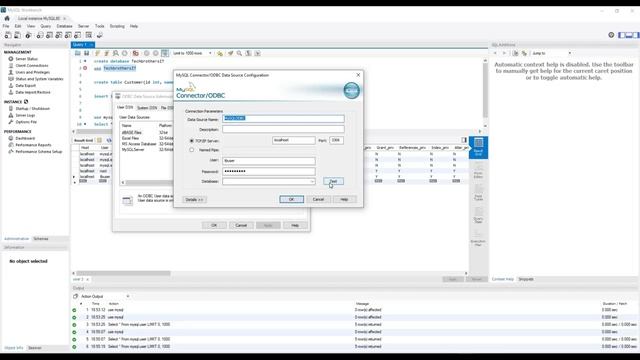Image resolution: width=640 pixels, height=360 pixels.
Task: Click the Data Source Name field
Action: 283,118
